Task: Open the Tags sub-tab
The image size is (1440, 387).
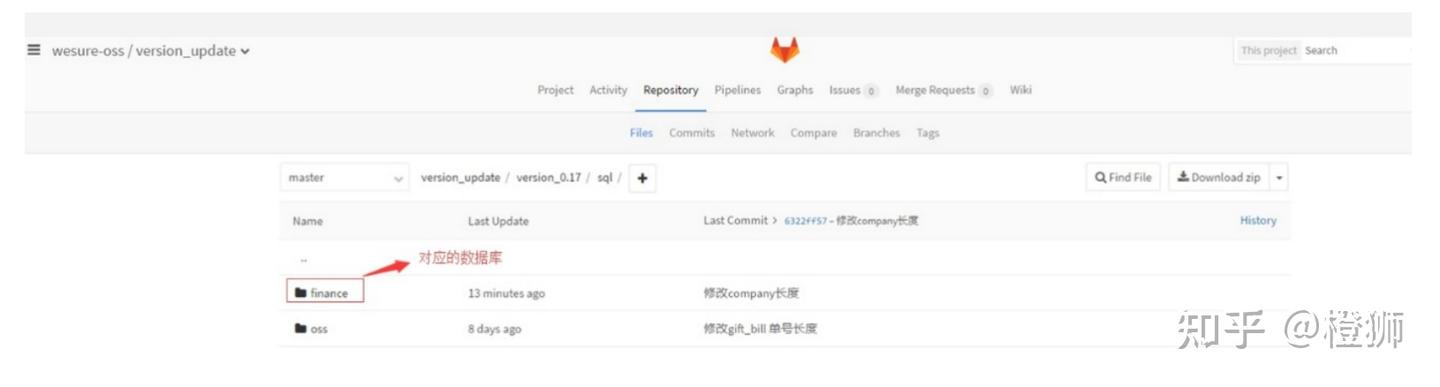Action: 928,133
